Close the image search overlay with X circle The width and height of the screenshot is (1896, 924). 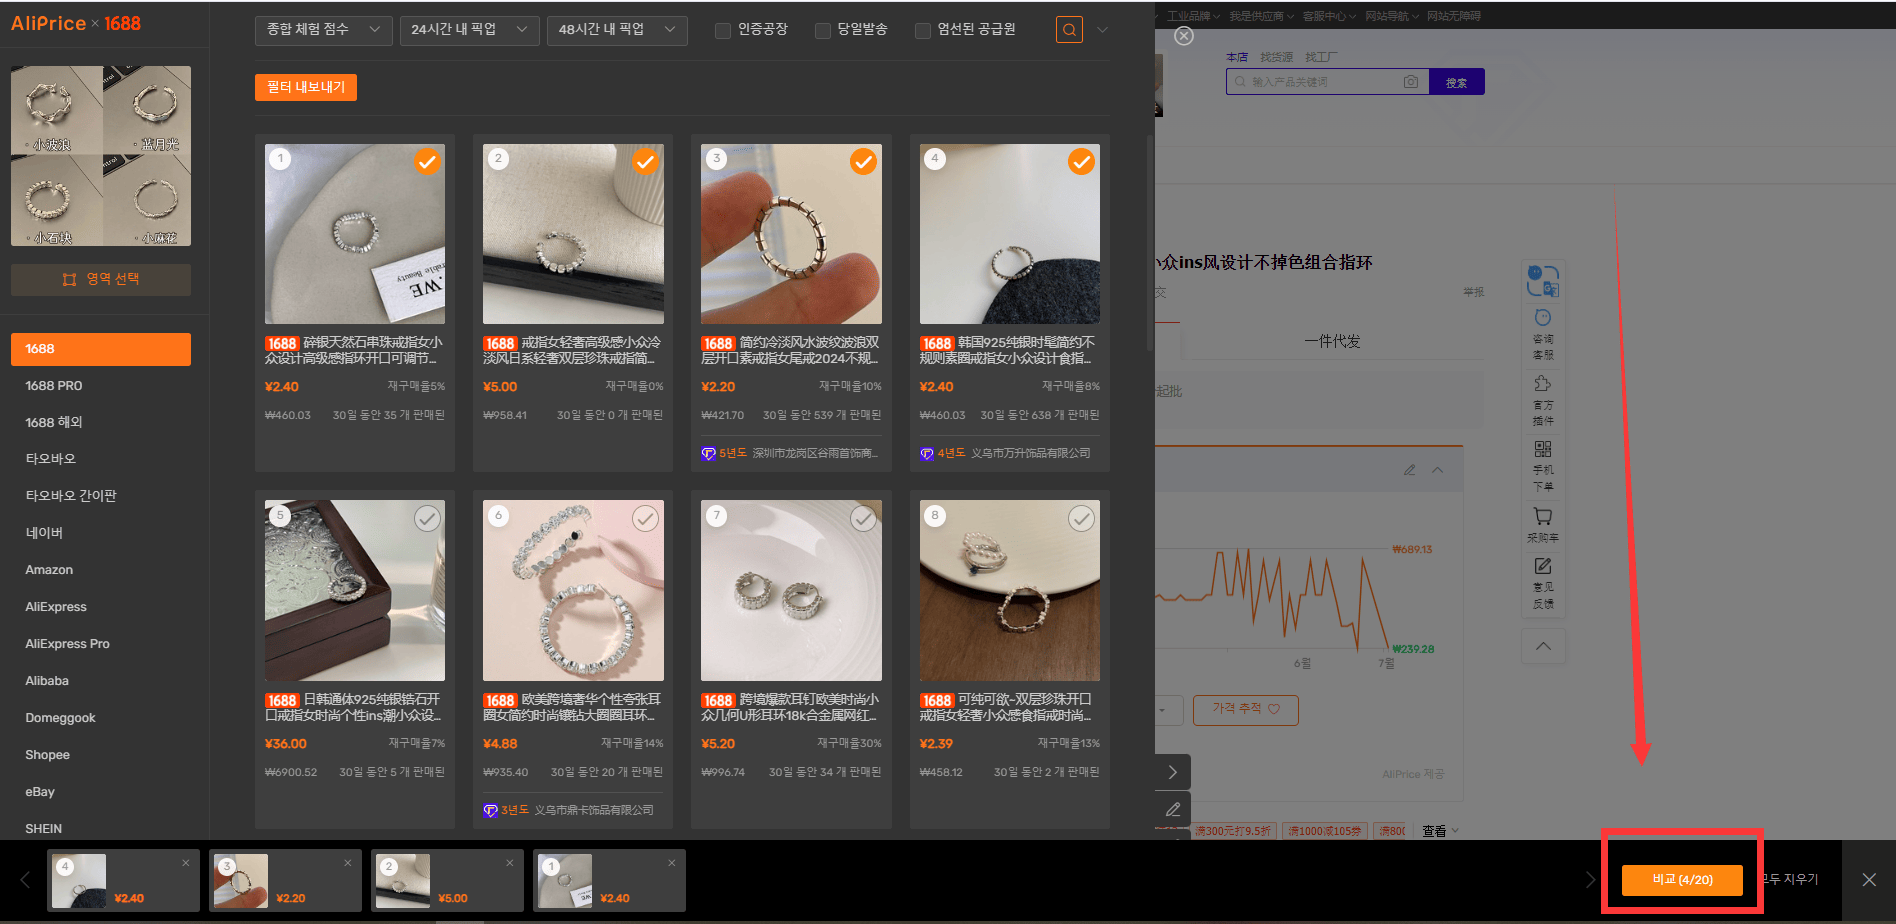click(1184, 36)
